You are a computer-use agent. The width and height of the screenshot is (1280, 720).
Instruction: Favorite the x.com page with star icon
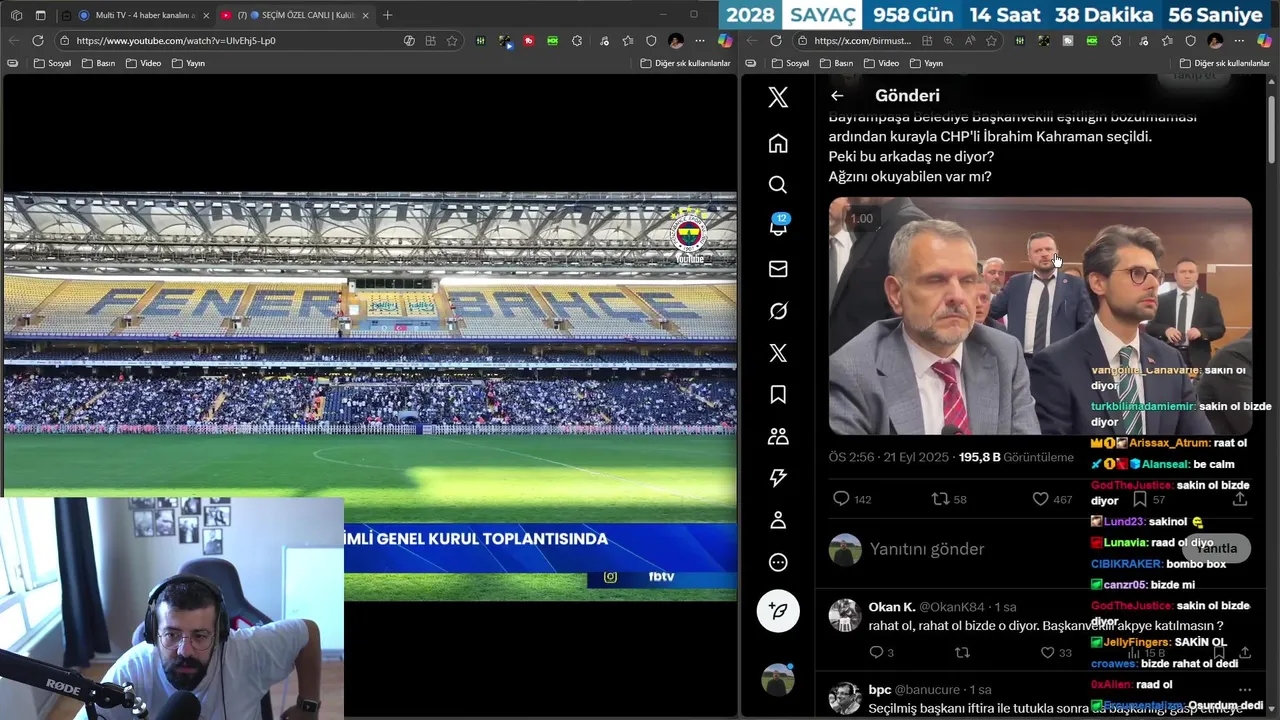991,40
